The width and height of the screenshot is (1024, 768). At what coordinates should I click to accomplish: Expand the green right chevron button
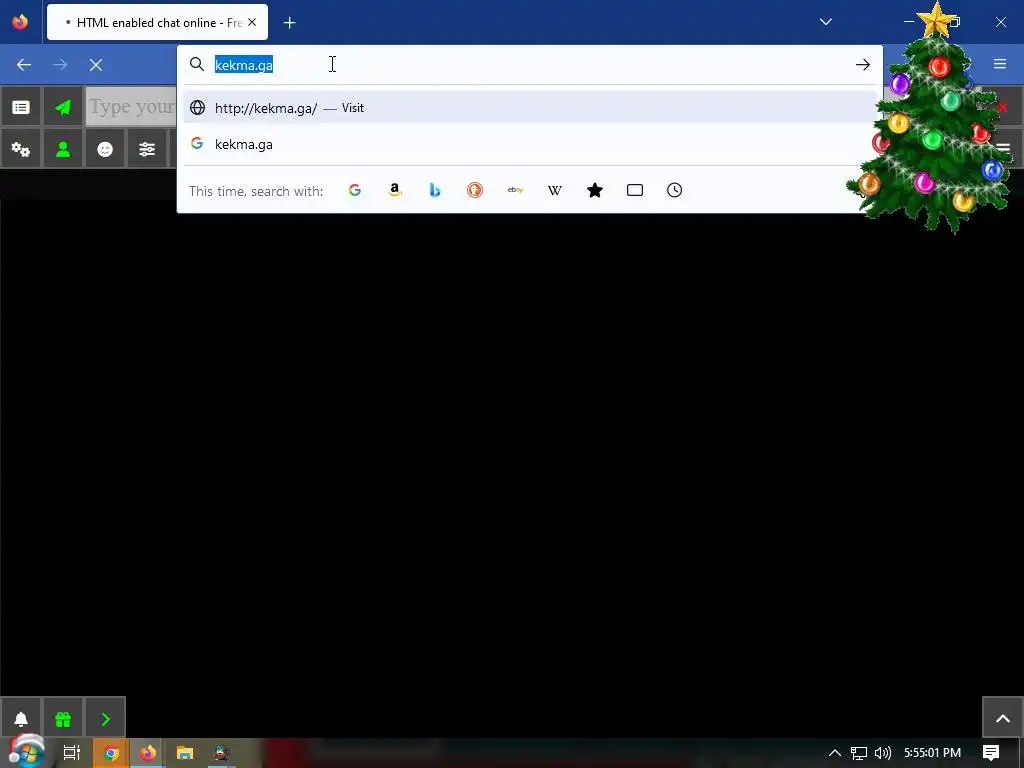[x=105, y=719]
